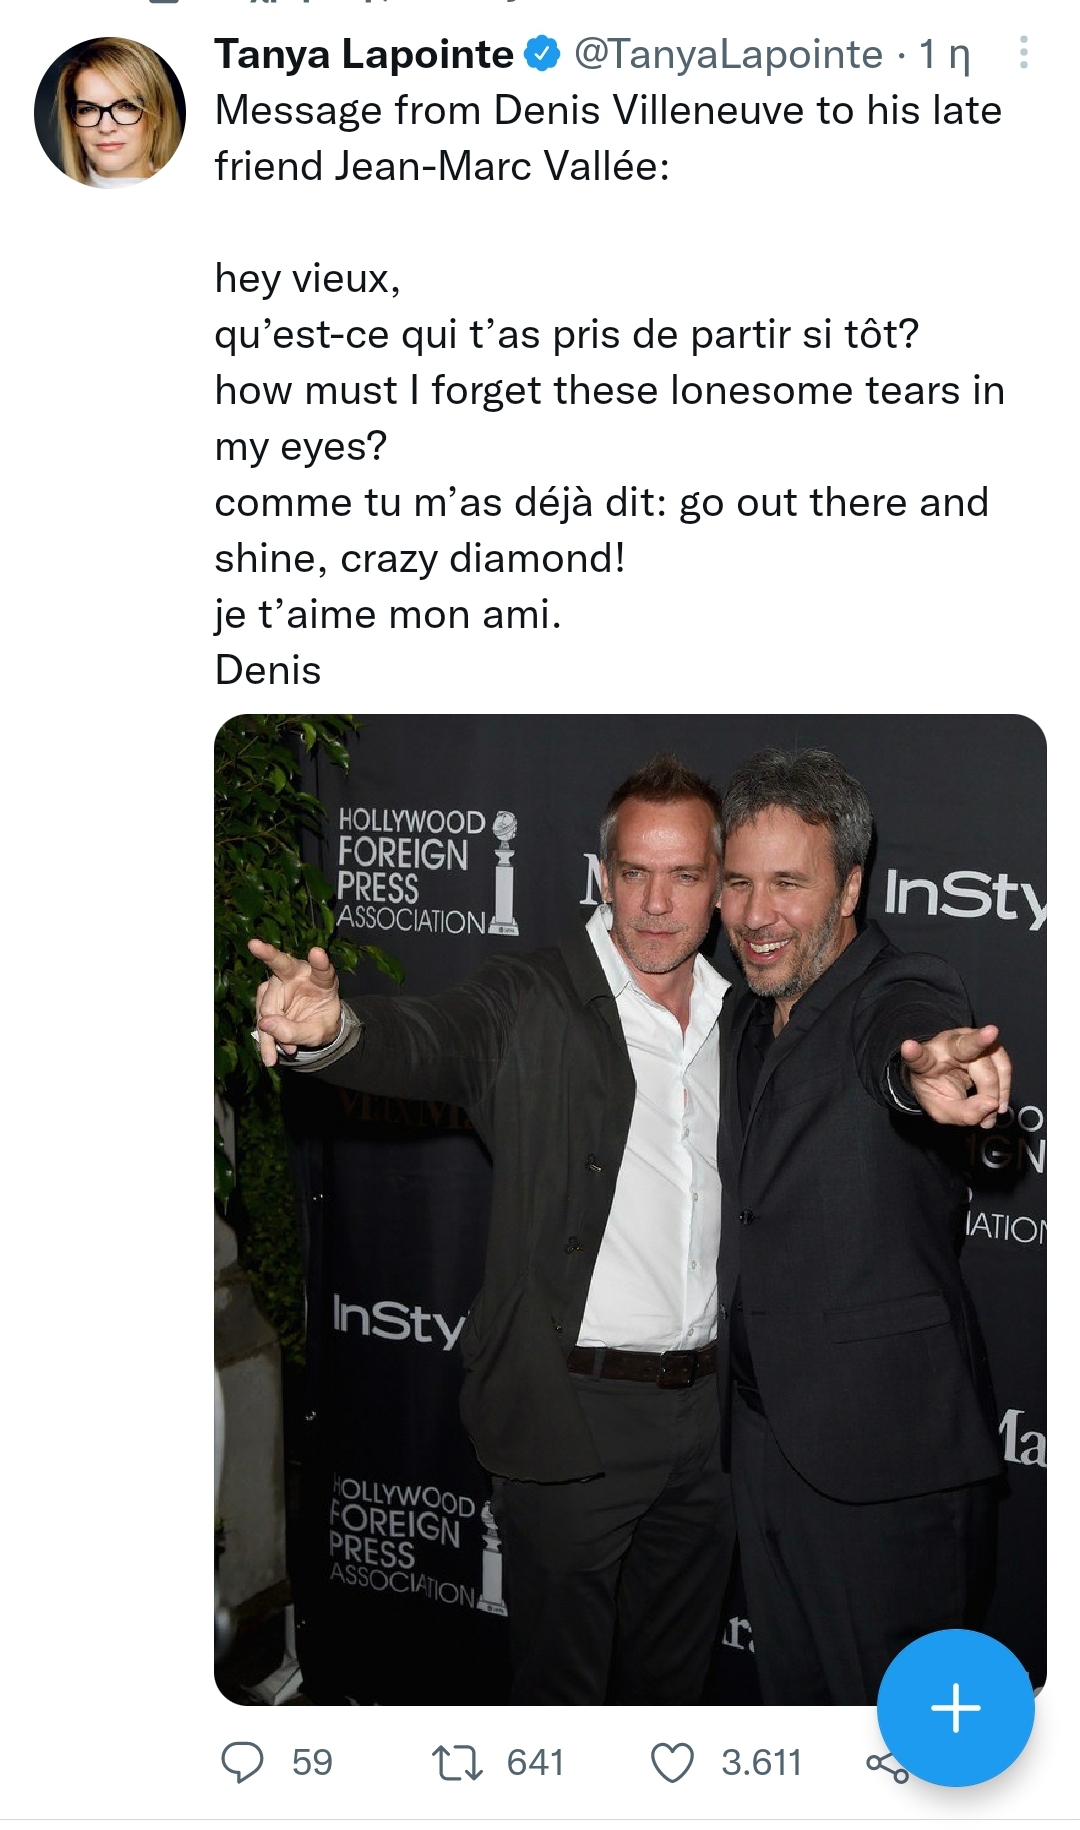1080x1830 pixels.
Task: Click the tweet timestamp '1 η'
Action: pos(944,55)
